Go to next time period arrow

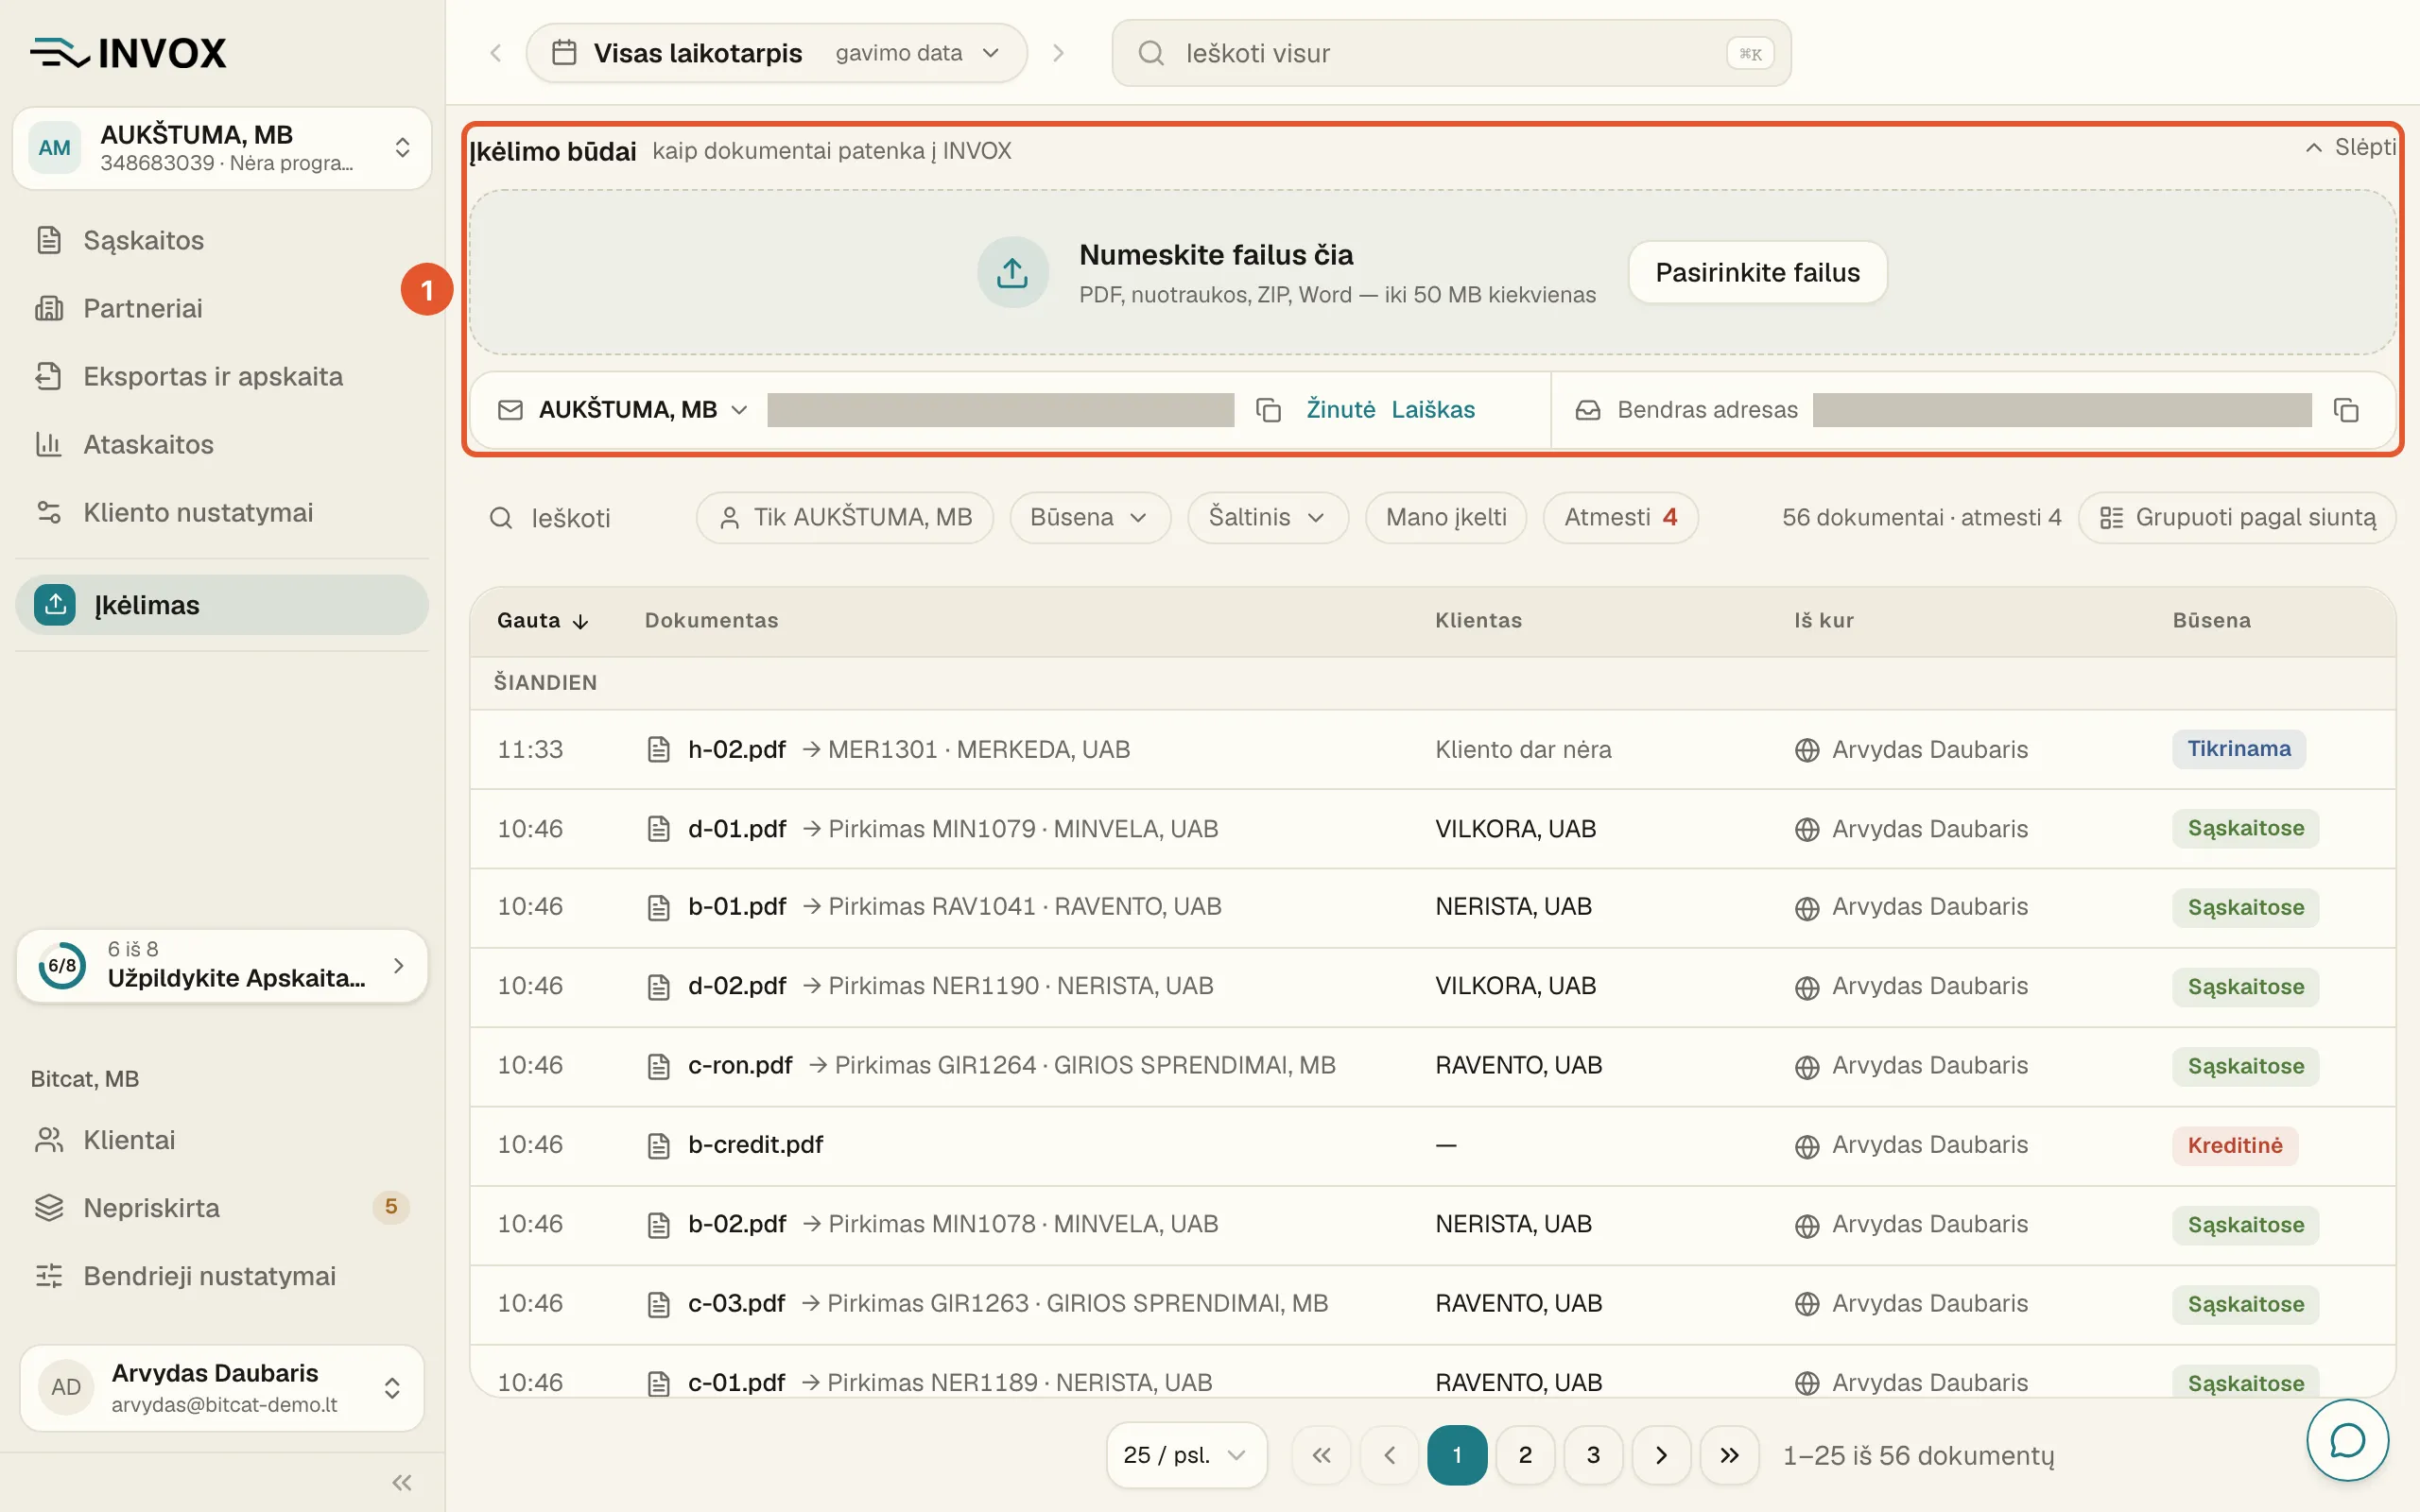pyautogui.click(x=1058, y=53)
